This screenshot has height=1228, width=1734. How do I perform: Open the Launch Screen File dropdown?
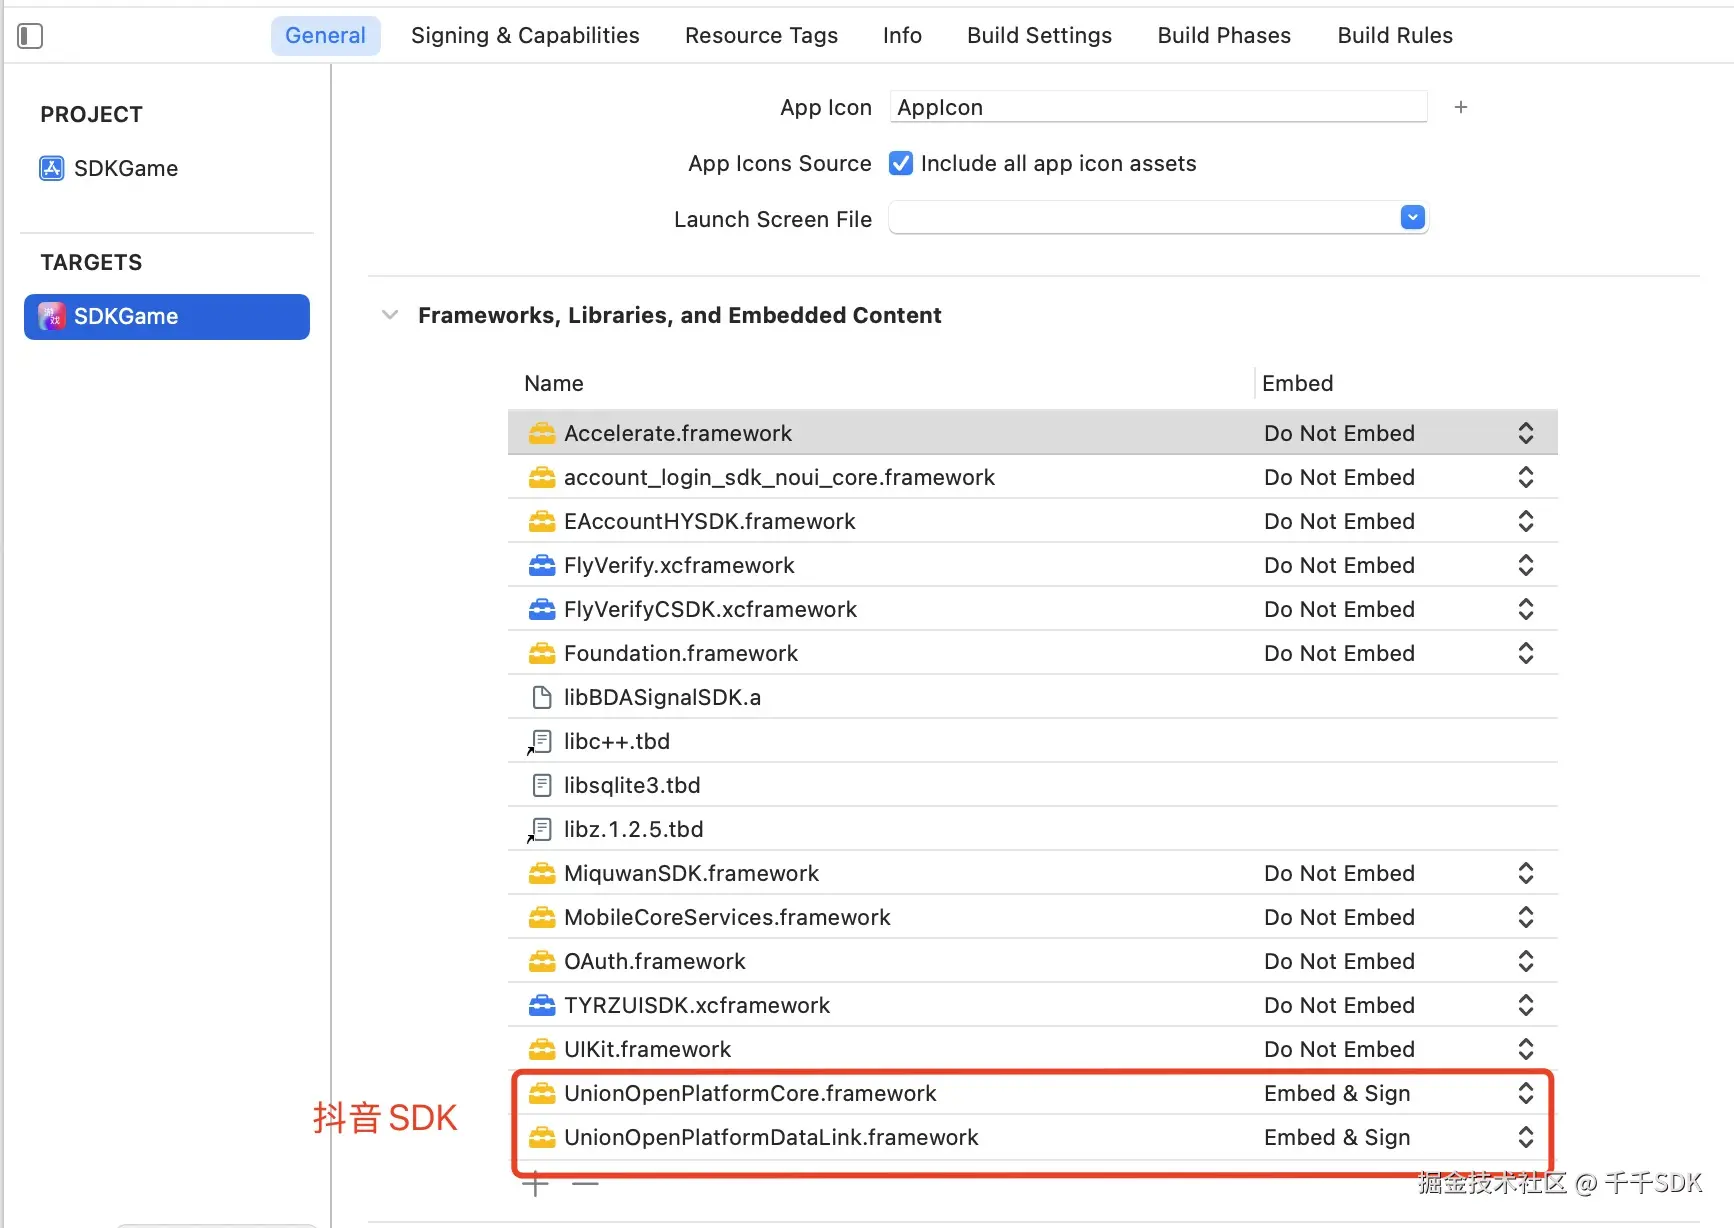1413,217
